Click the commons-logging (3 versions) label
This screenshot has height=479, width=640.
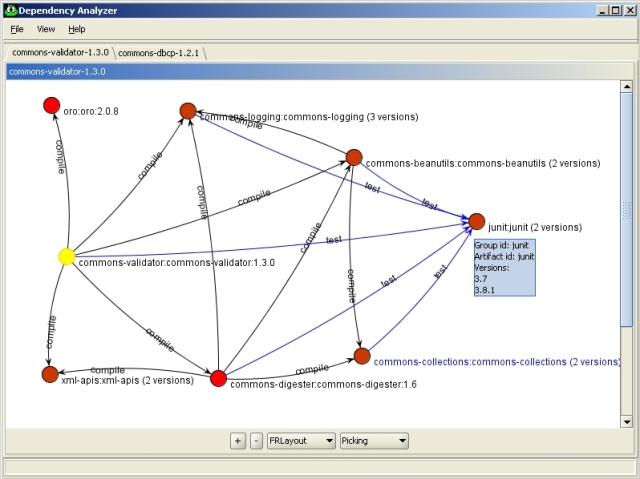pos(309,117)
